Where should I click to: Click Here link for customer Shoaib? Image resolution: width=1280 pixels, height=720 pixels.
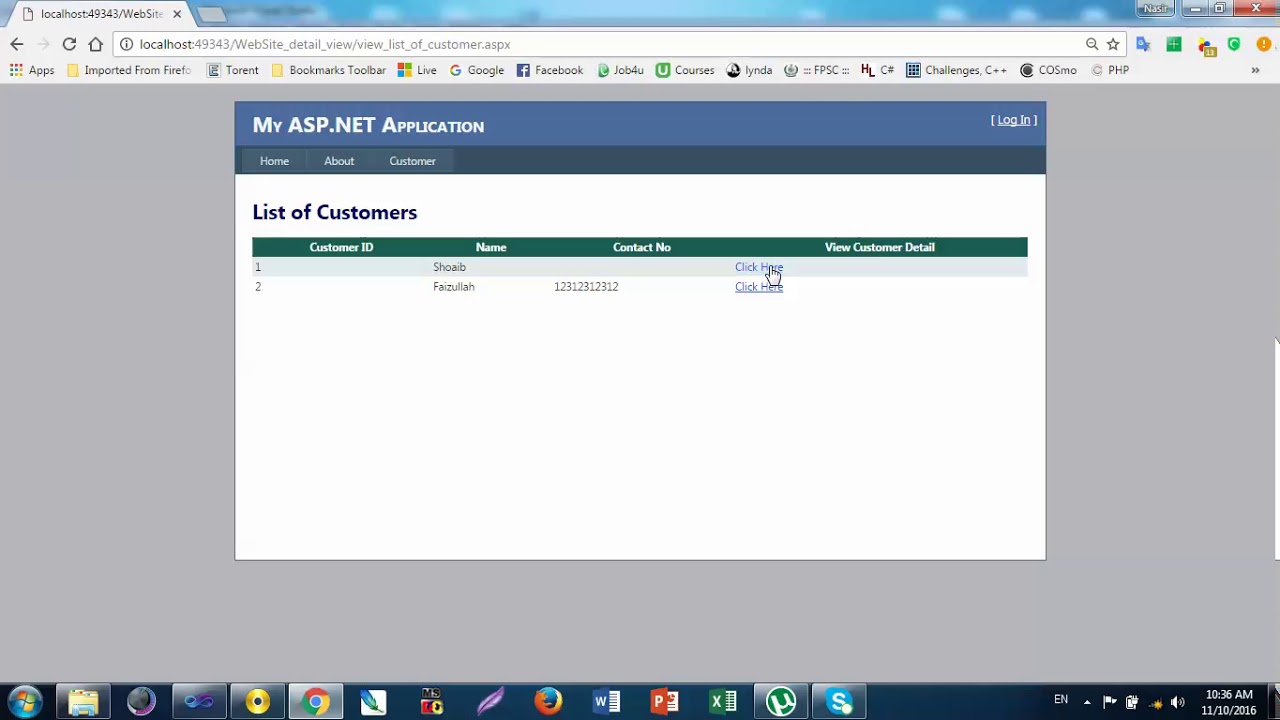(x=759, y=267)
